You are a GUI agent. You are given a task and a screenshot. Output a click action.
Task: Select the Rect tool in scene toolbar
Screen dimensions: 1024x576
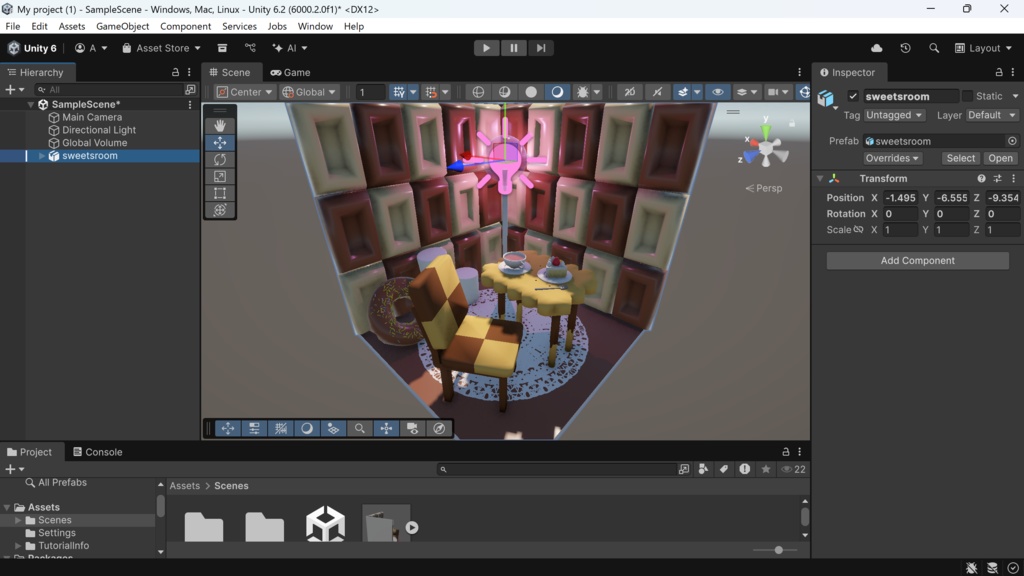coord(220,194)
